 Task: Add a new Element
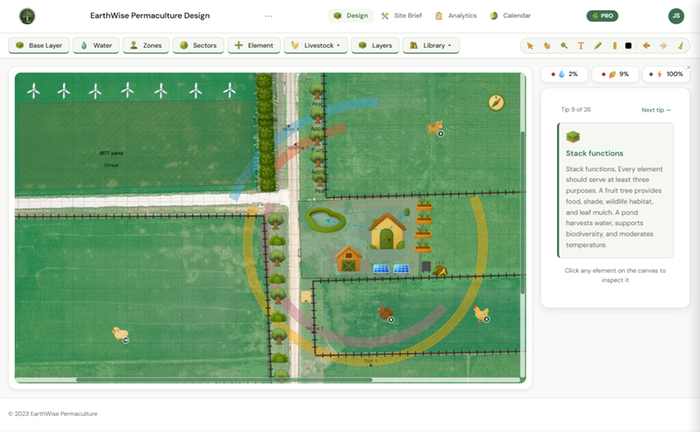[254, 46]
